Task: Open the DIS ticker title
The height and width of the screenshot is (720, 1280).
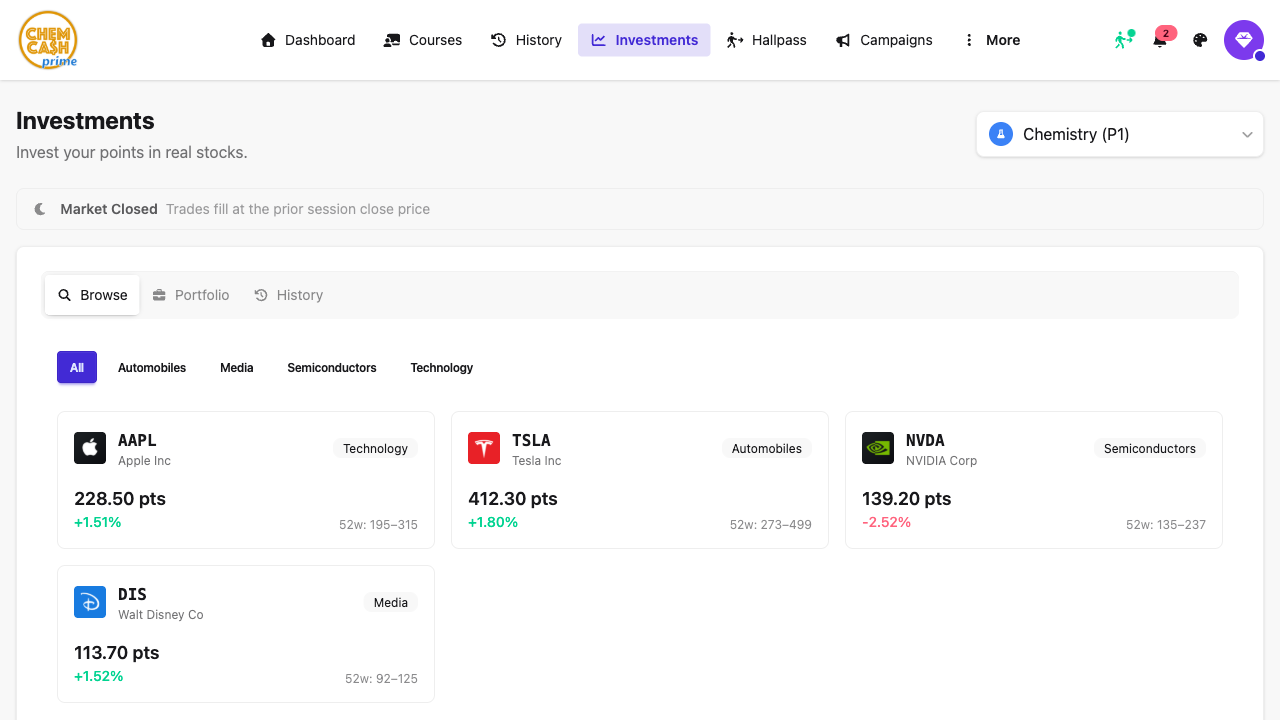Action: click(132, 594)
